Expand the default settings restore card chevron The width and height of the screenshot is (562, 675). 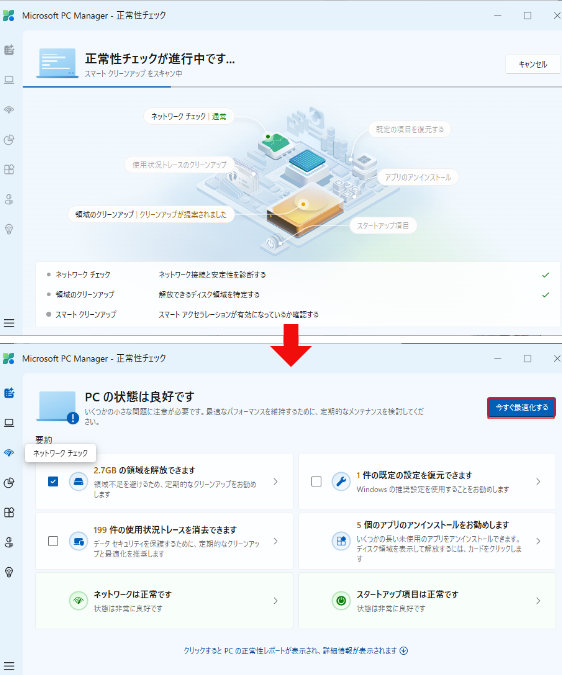tap(538, 481)
